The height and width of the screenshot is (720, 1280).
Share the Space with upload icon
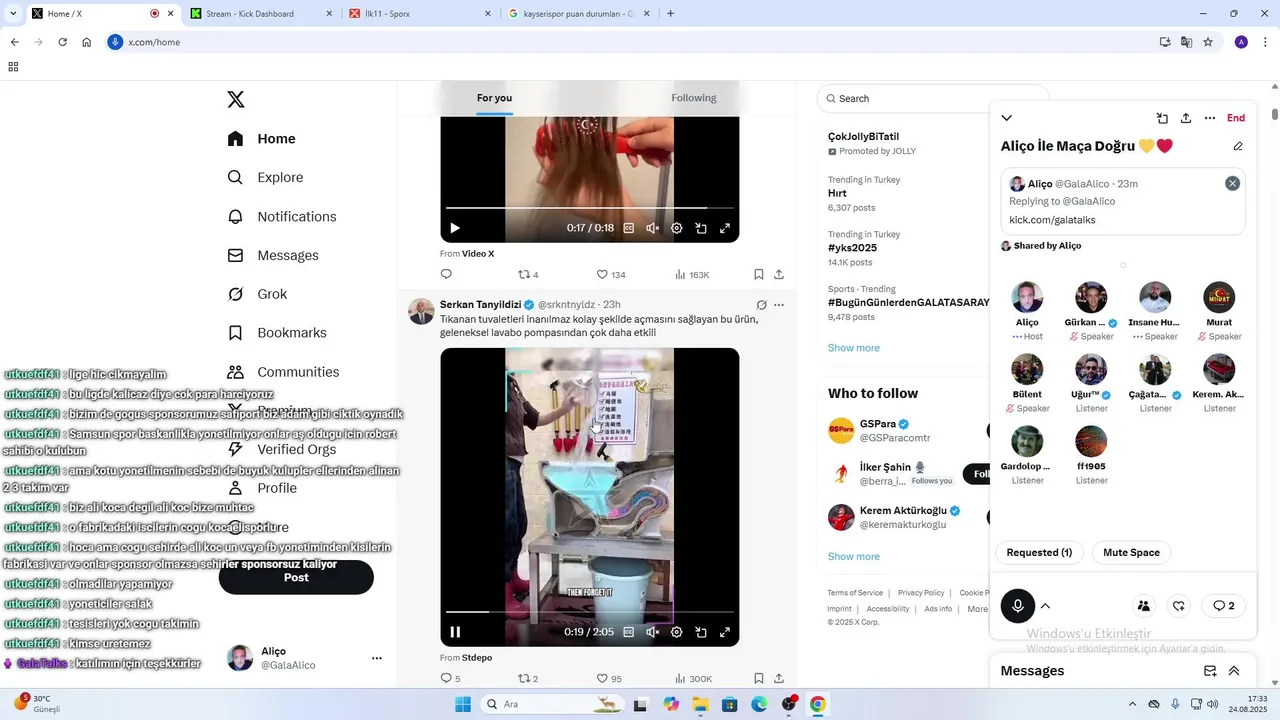[x=1186, y=118]
